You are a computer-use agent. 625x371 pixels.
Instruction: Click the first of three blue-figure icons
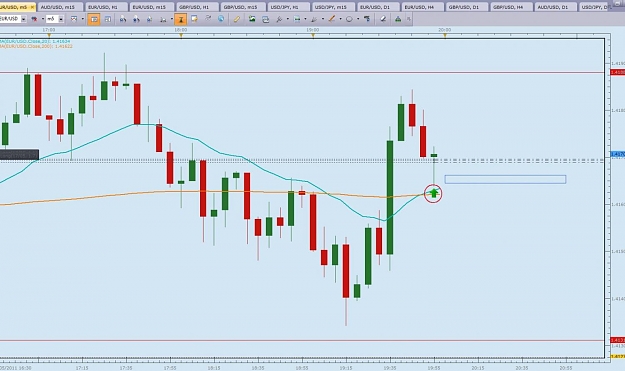pyautogui.click(x=123, y=20)
